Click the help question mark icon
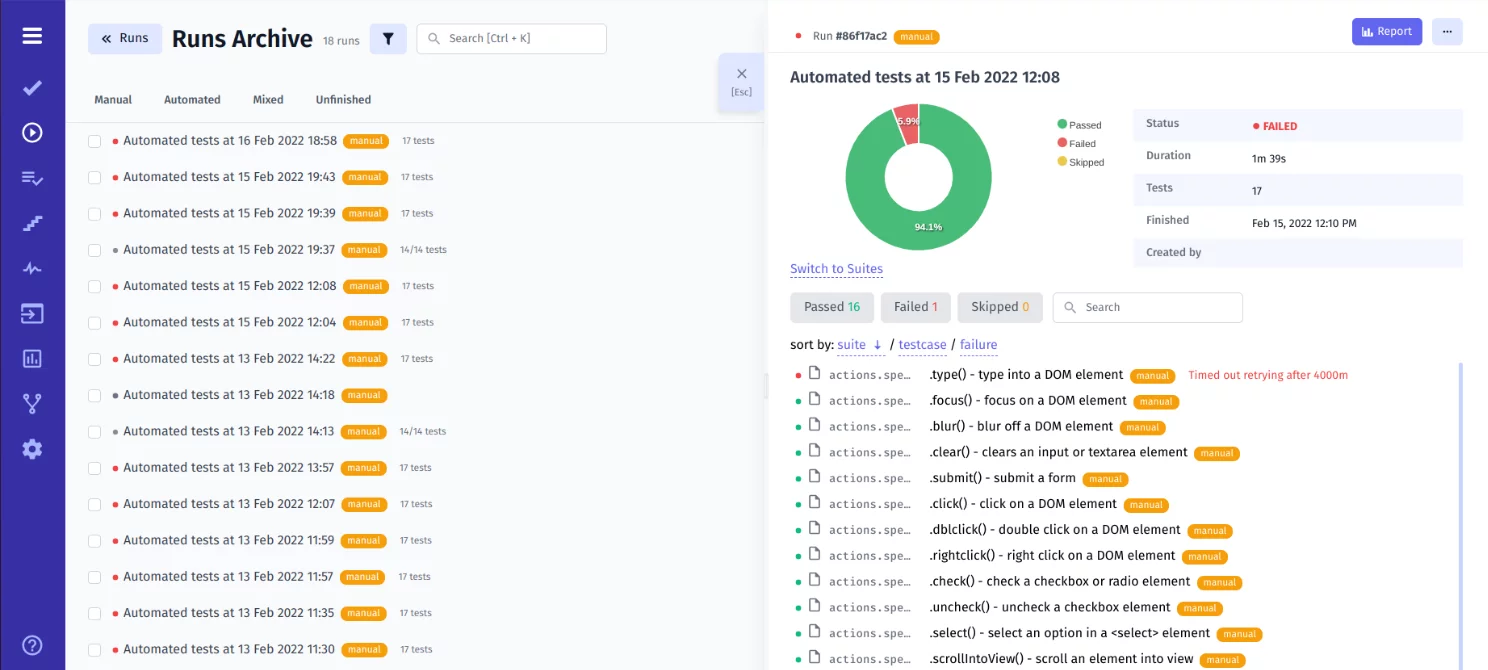 click(x=32, y=645)
